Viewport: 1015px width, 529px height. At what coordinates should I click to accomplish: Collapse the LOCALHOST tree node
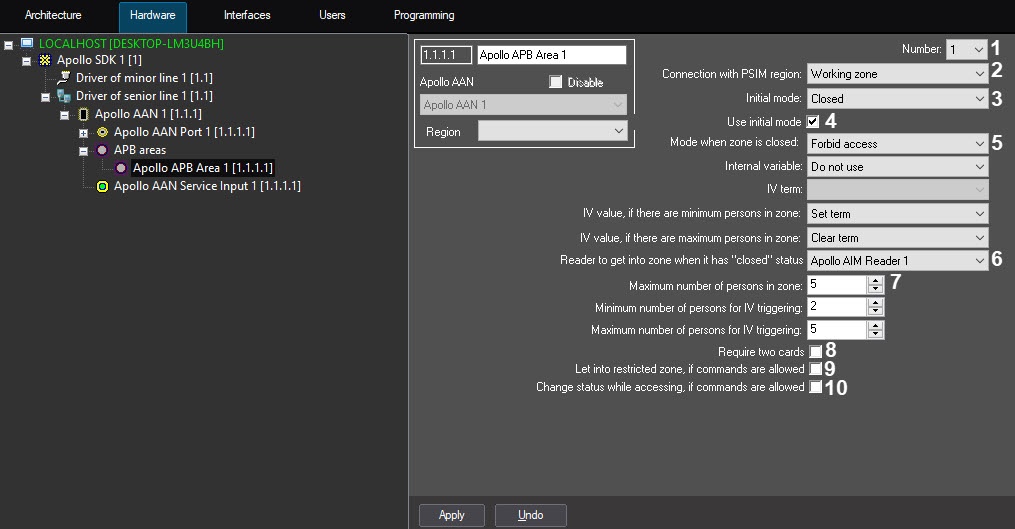tap(8, 45)
